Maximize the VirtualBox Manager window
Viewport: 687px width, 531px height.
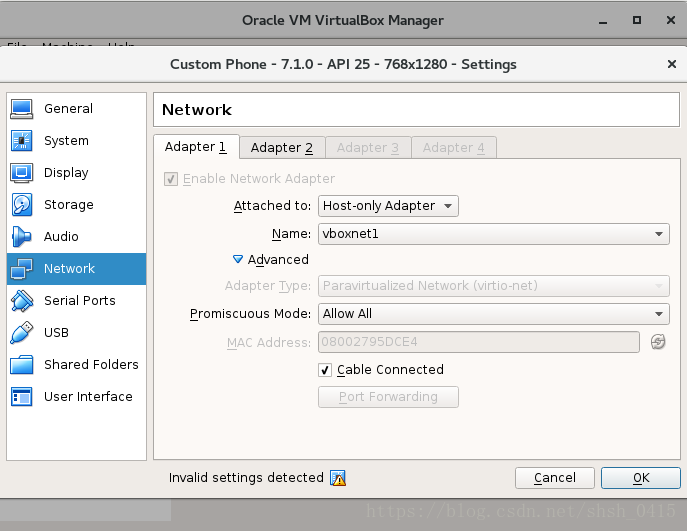(637, 20)
